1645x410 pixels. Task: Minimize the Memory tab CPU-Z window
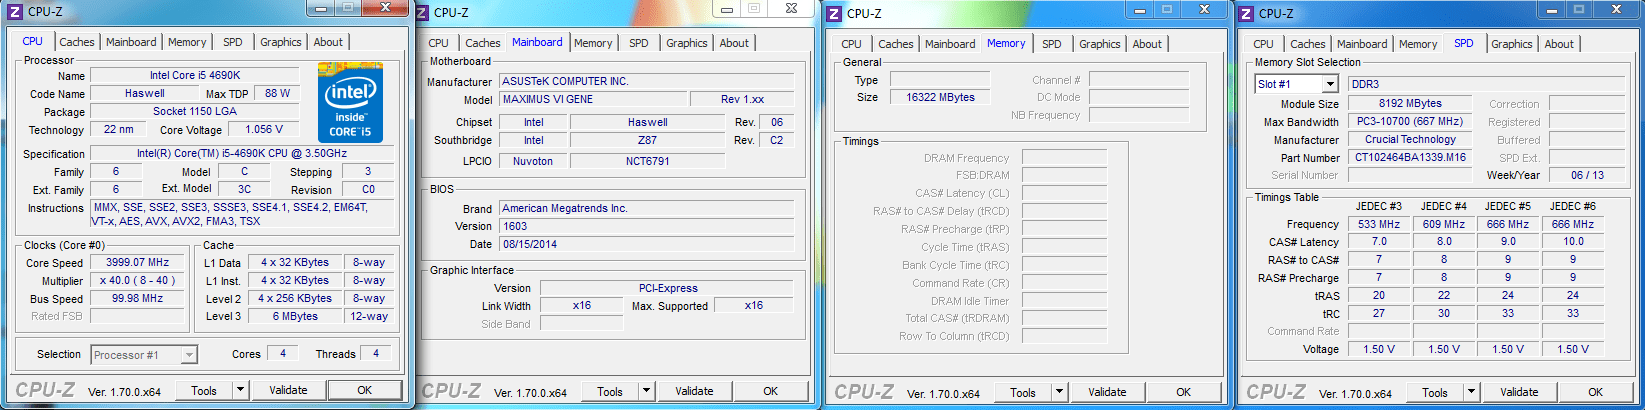pos(1141,10)
